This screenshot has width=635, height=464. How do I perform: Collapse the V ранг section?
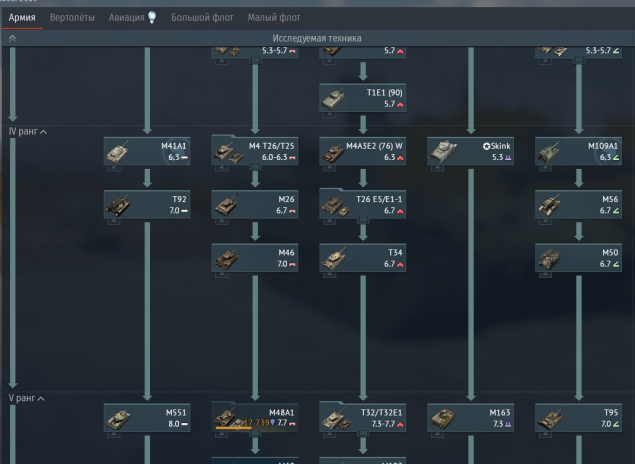click(x=41, y=399)
